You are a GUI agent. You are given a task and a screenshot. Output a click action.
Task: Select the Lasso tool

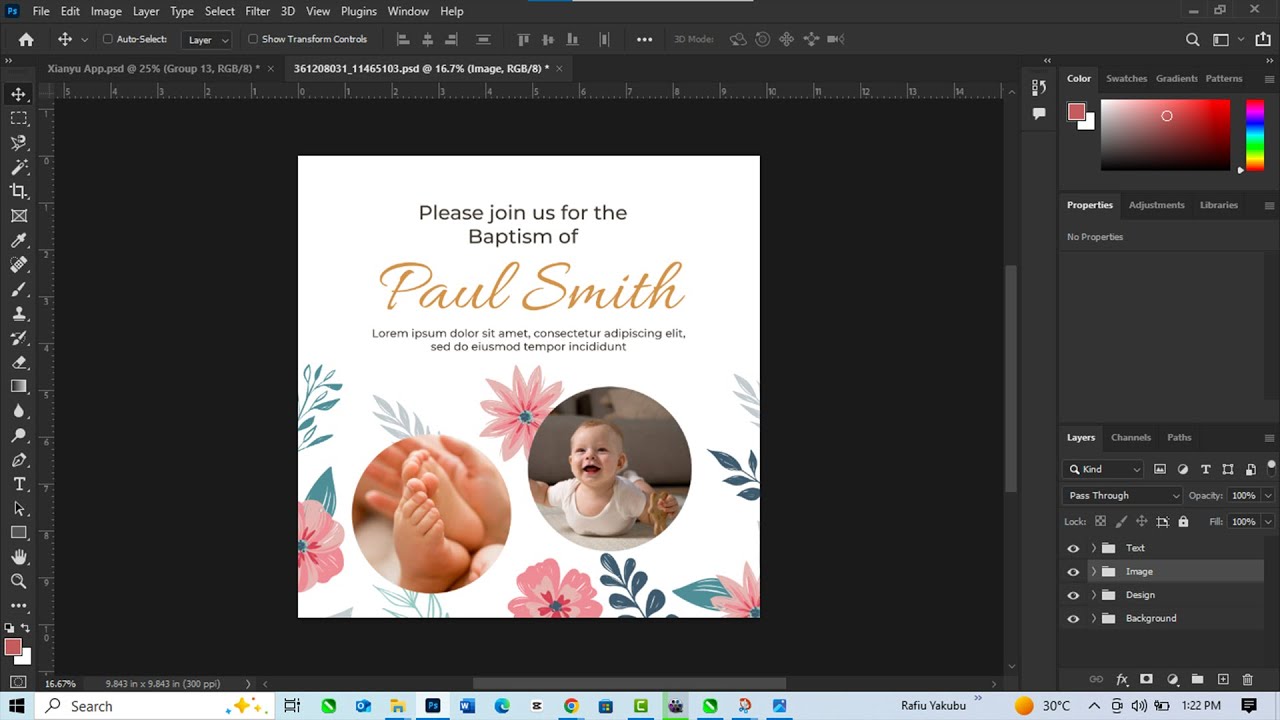coord(19,143)
